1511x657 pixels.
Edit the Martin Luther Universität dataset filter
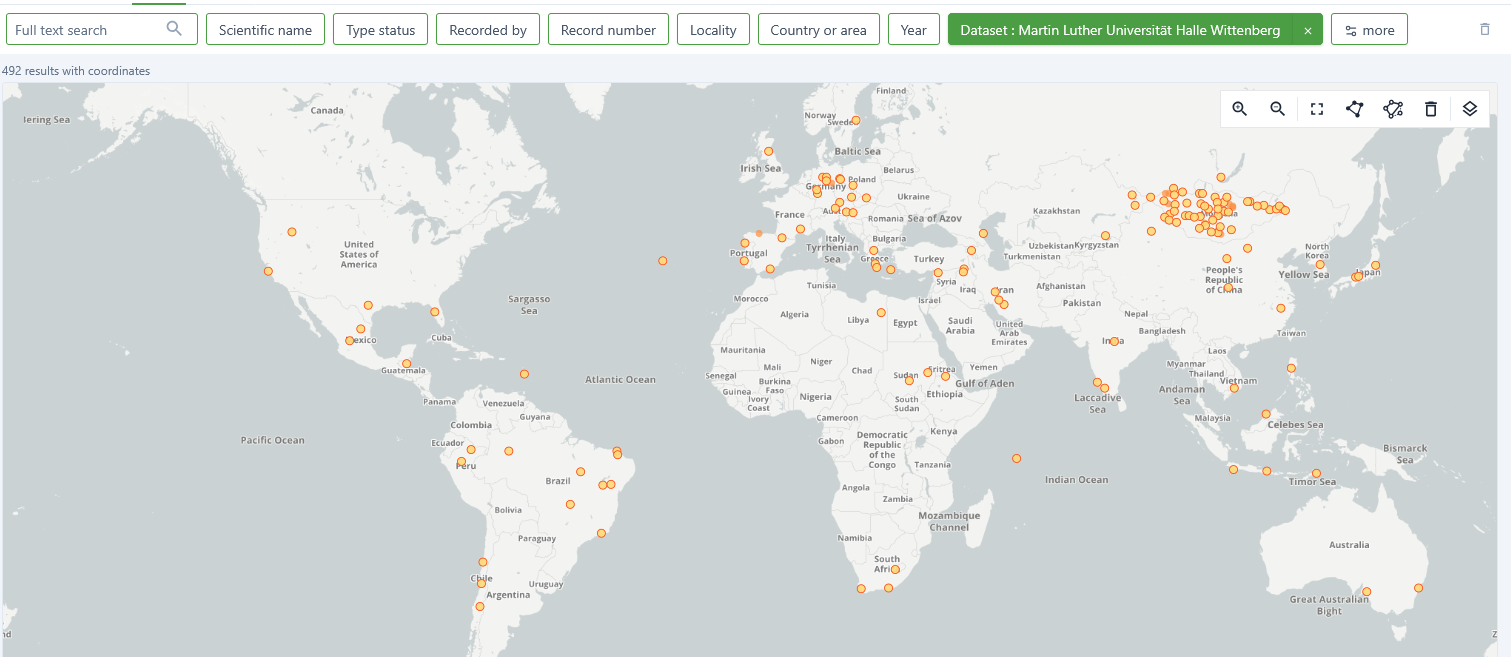click(x=1119, y=30)
